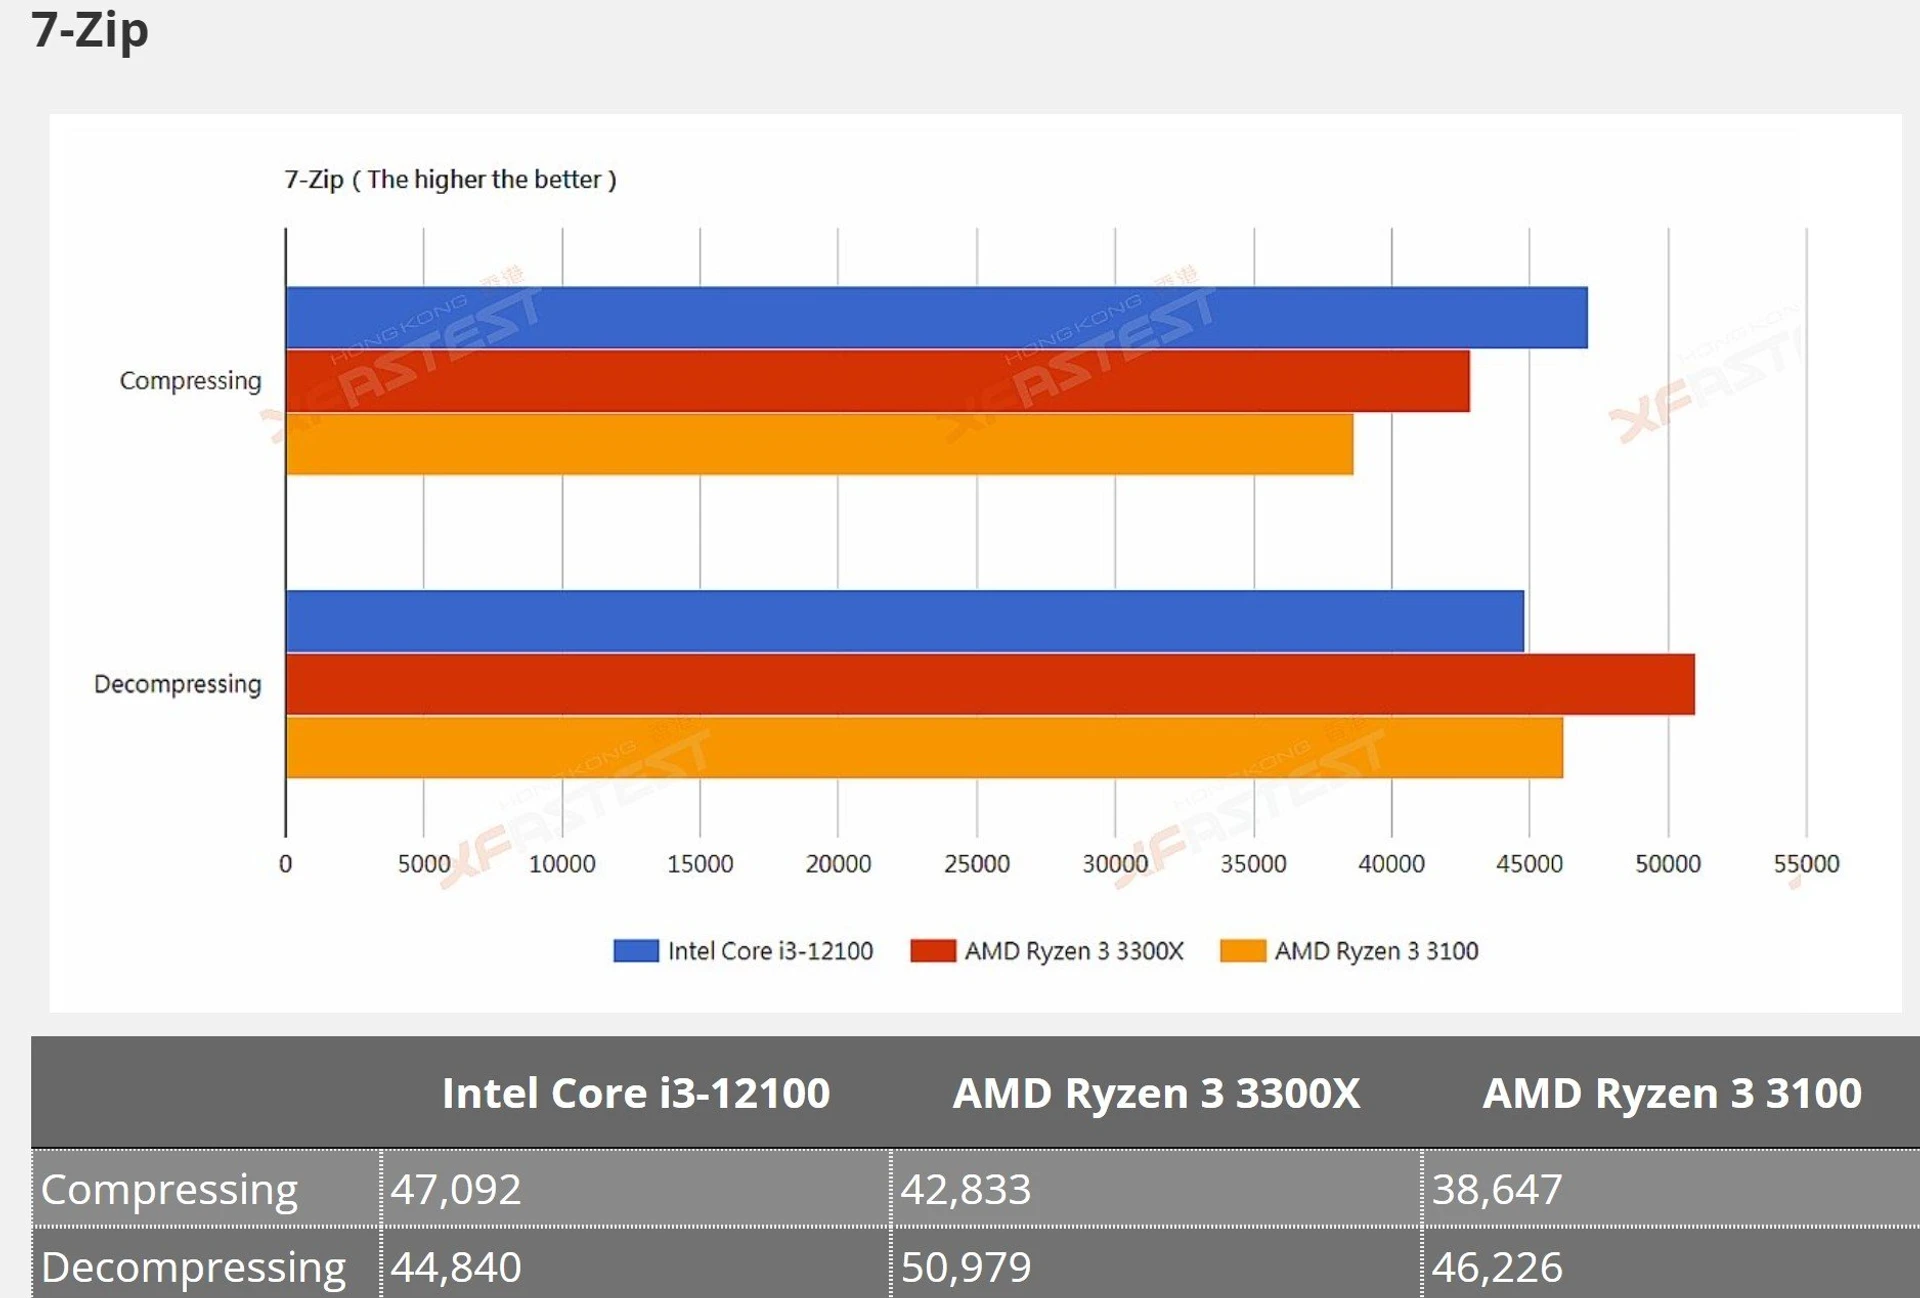Click the 'Compressing' table row label
1920x1298 pixels.
(x=169, y=1190)
